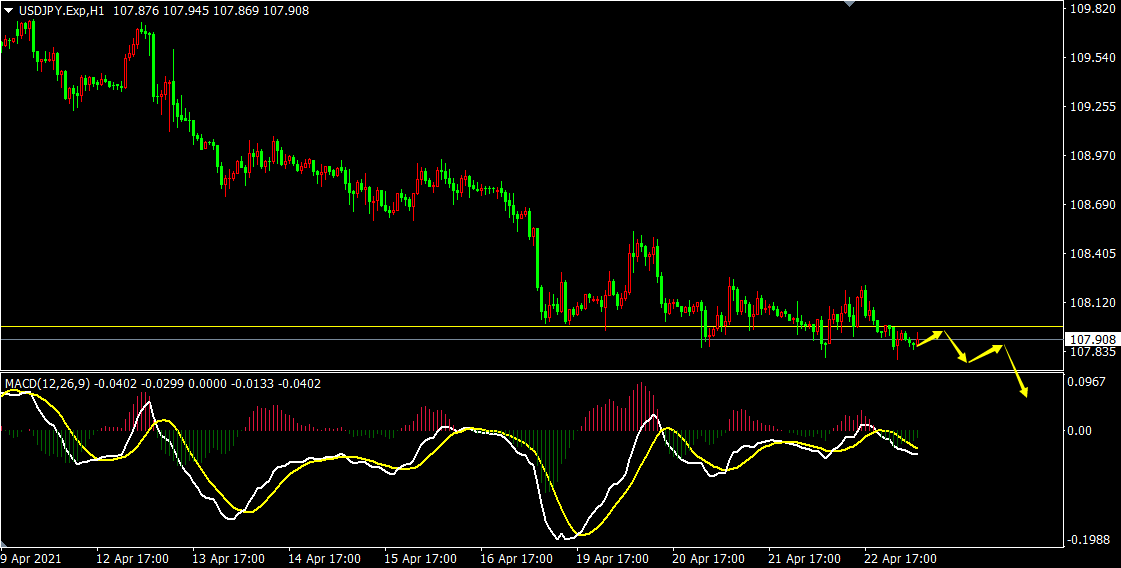1121x568 pixels.
Task: Select the first upward yellow arrow
Action: [x=930, y=338]
